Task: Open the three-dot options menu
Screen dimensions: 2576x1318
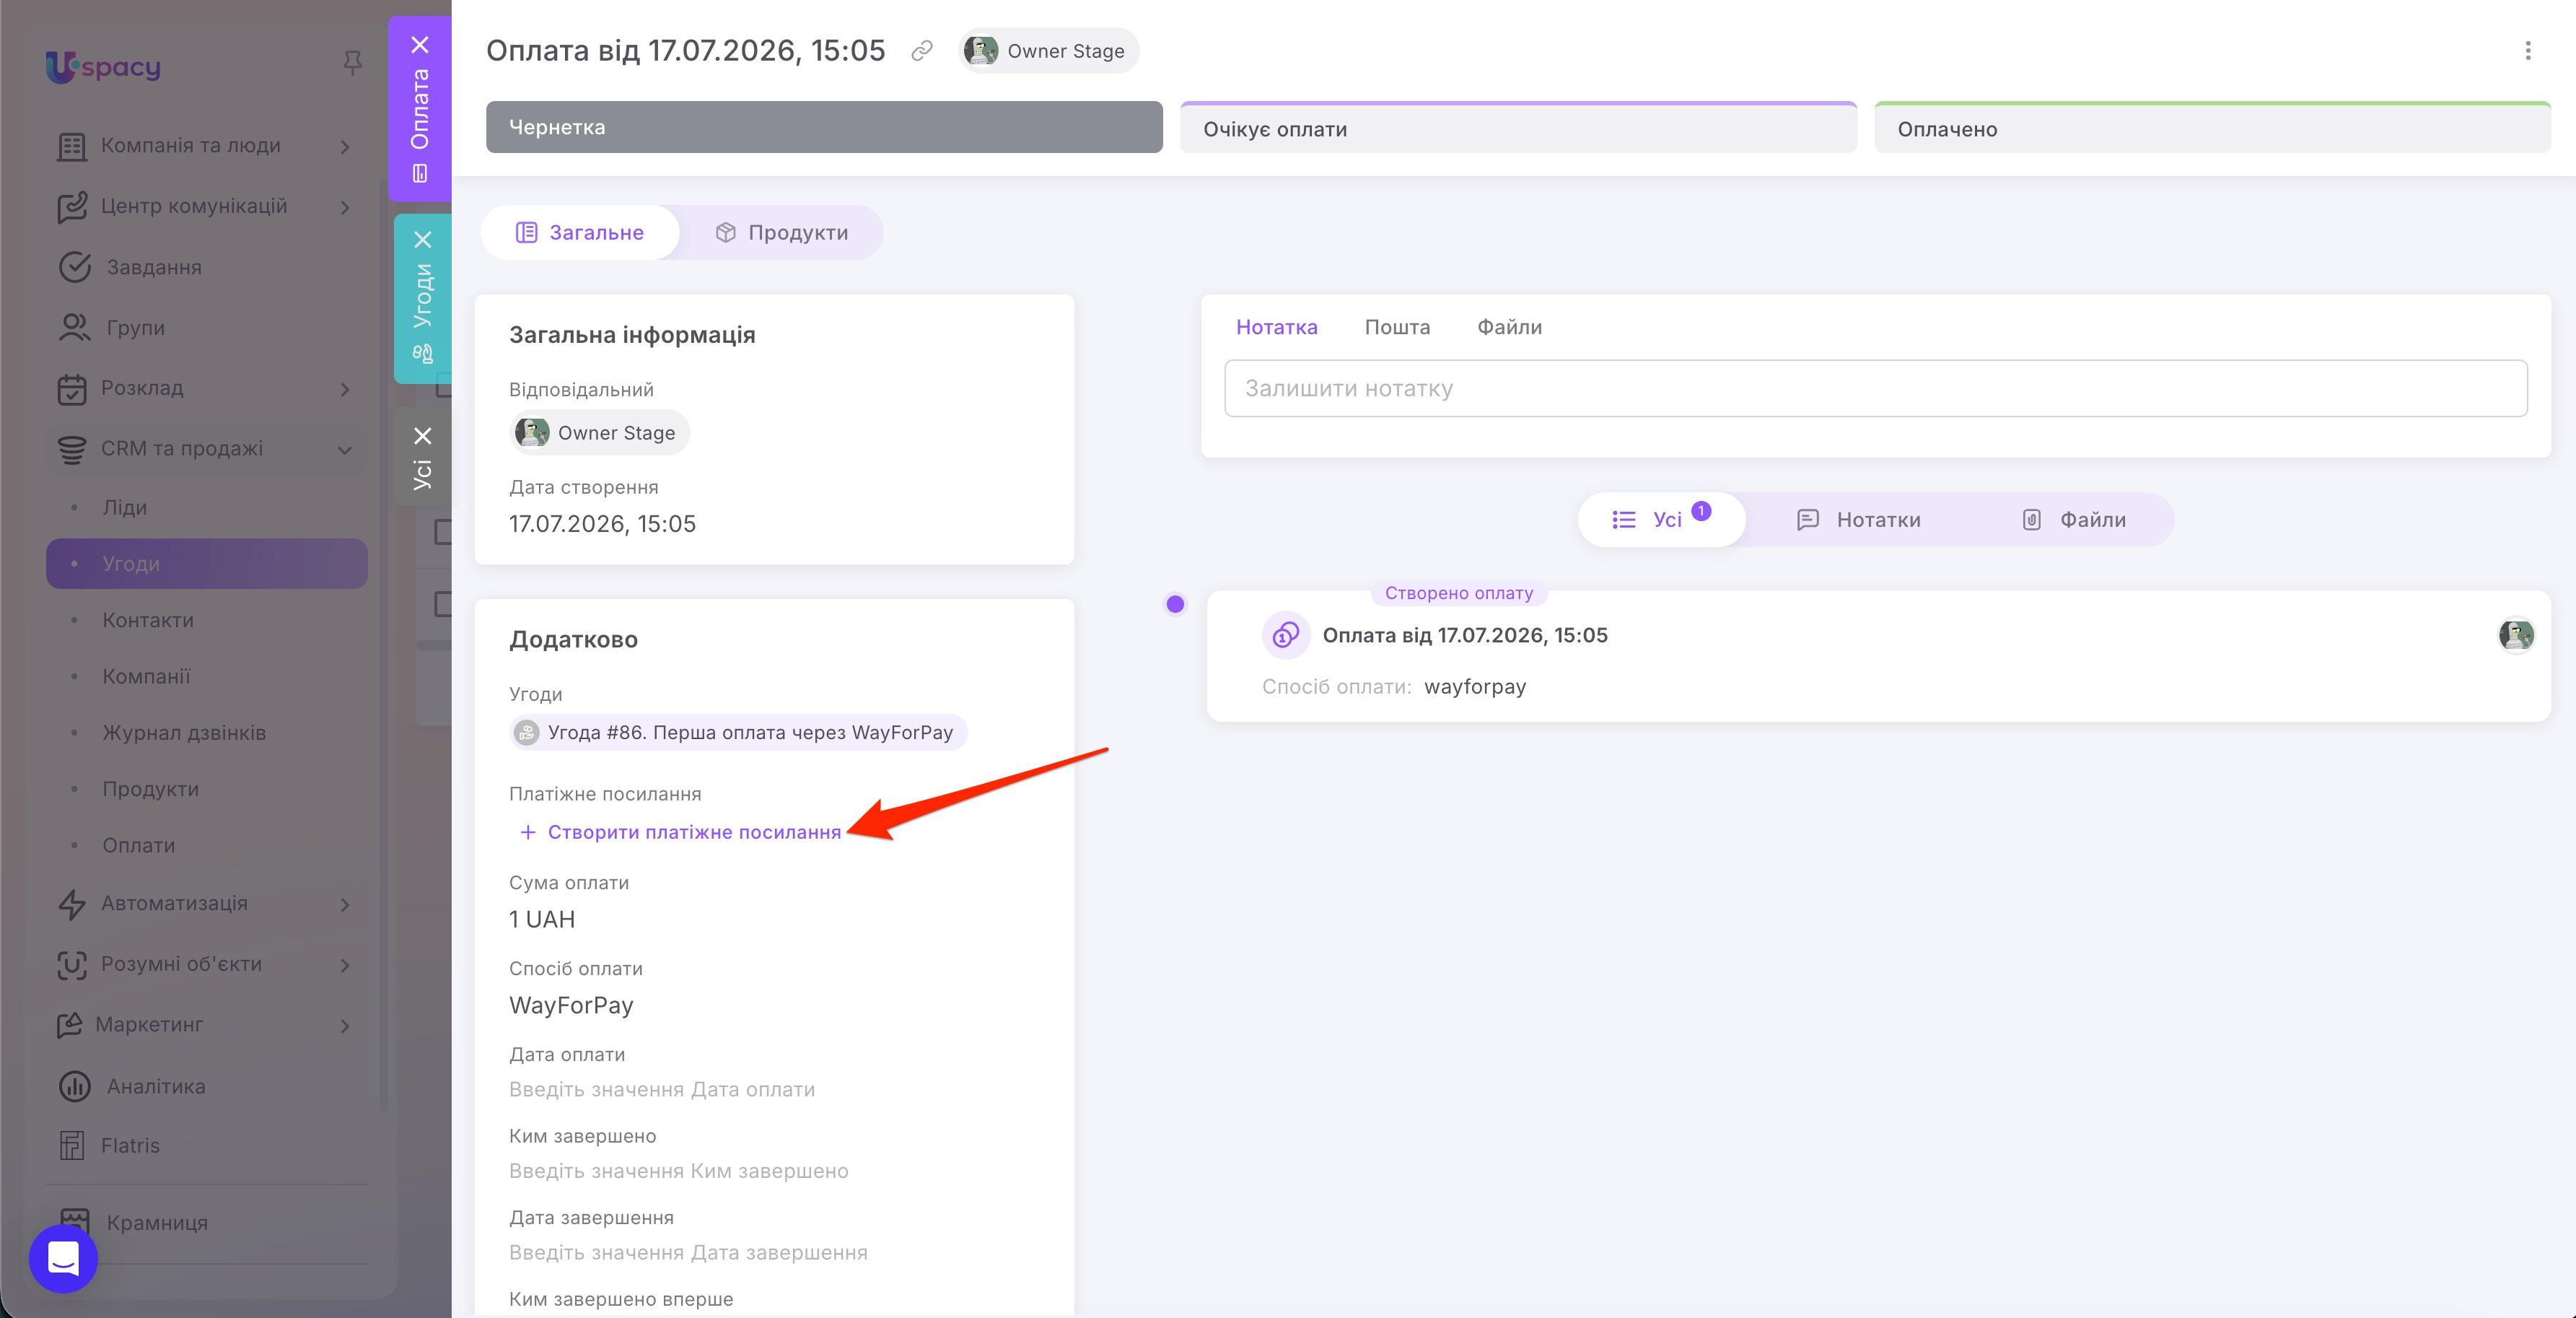Action: click(2527, 51)
